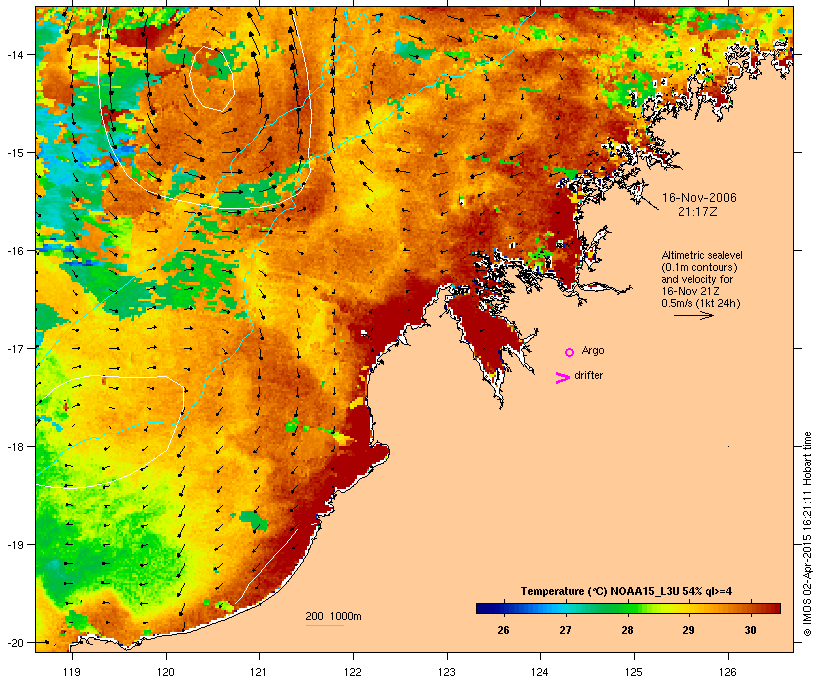Image resolution: width=820 pixels, height=680 pixels.
Task: Click the '-16' latitude axis label
Action: point(14,251)
